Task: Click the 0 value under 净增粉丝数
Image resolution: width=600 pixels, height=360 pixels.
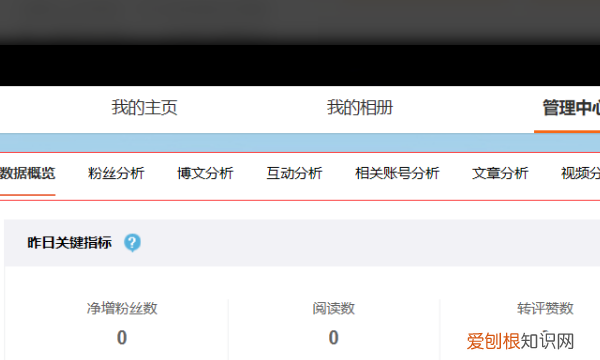Action: 122,338
